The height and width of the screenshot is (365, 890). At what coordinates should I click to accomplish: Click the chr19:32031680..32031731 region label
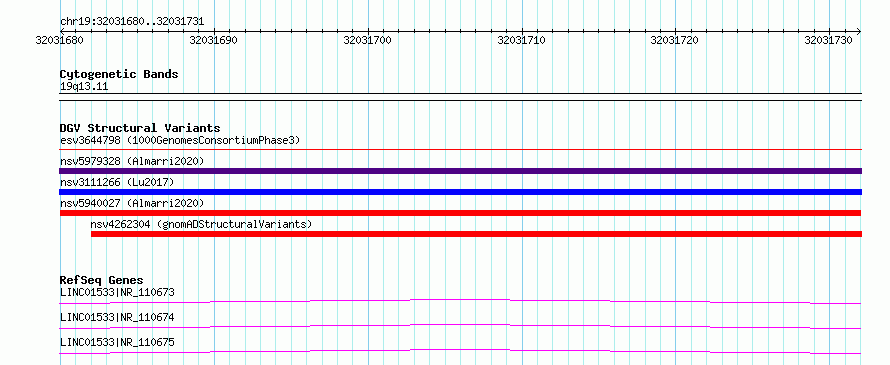tap(132, 22)
